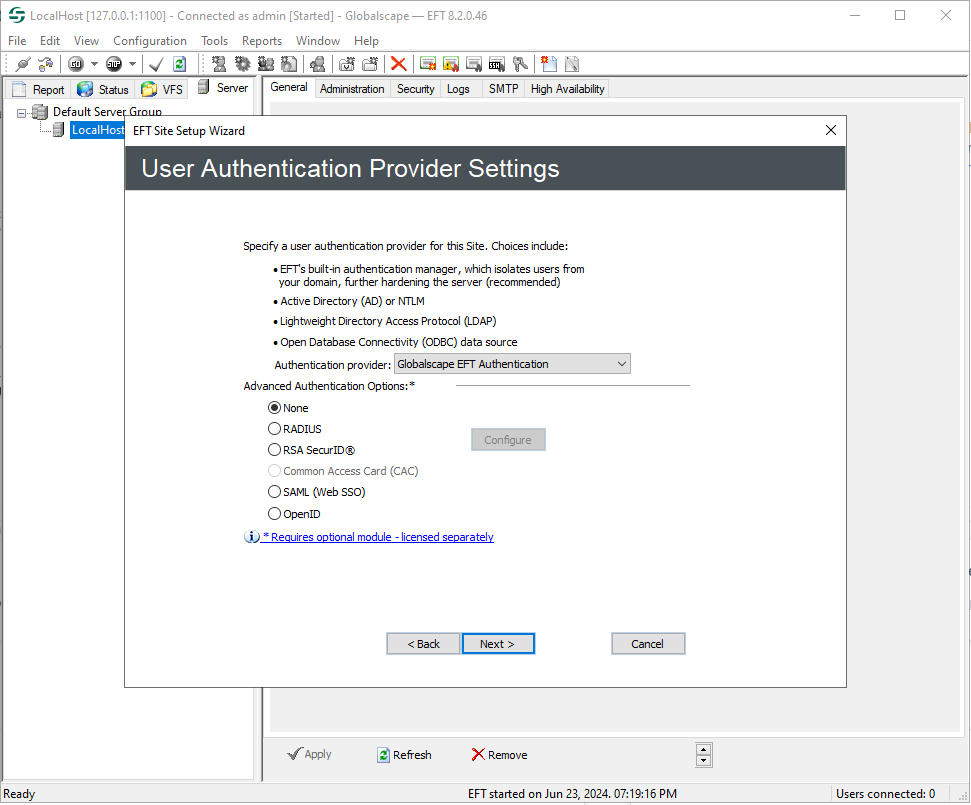Click the up arrow of bottom stepper
The image size is (971, 805).
[x=703, y=749]
